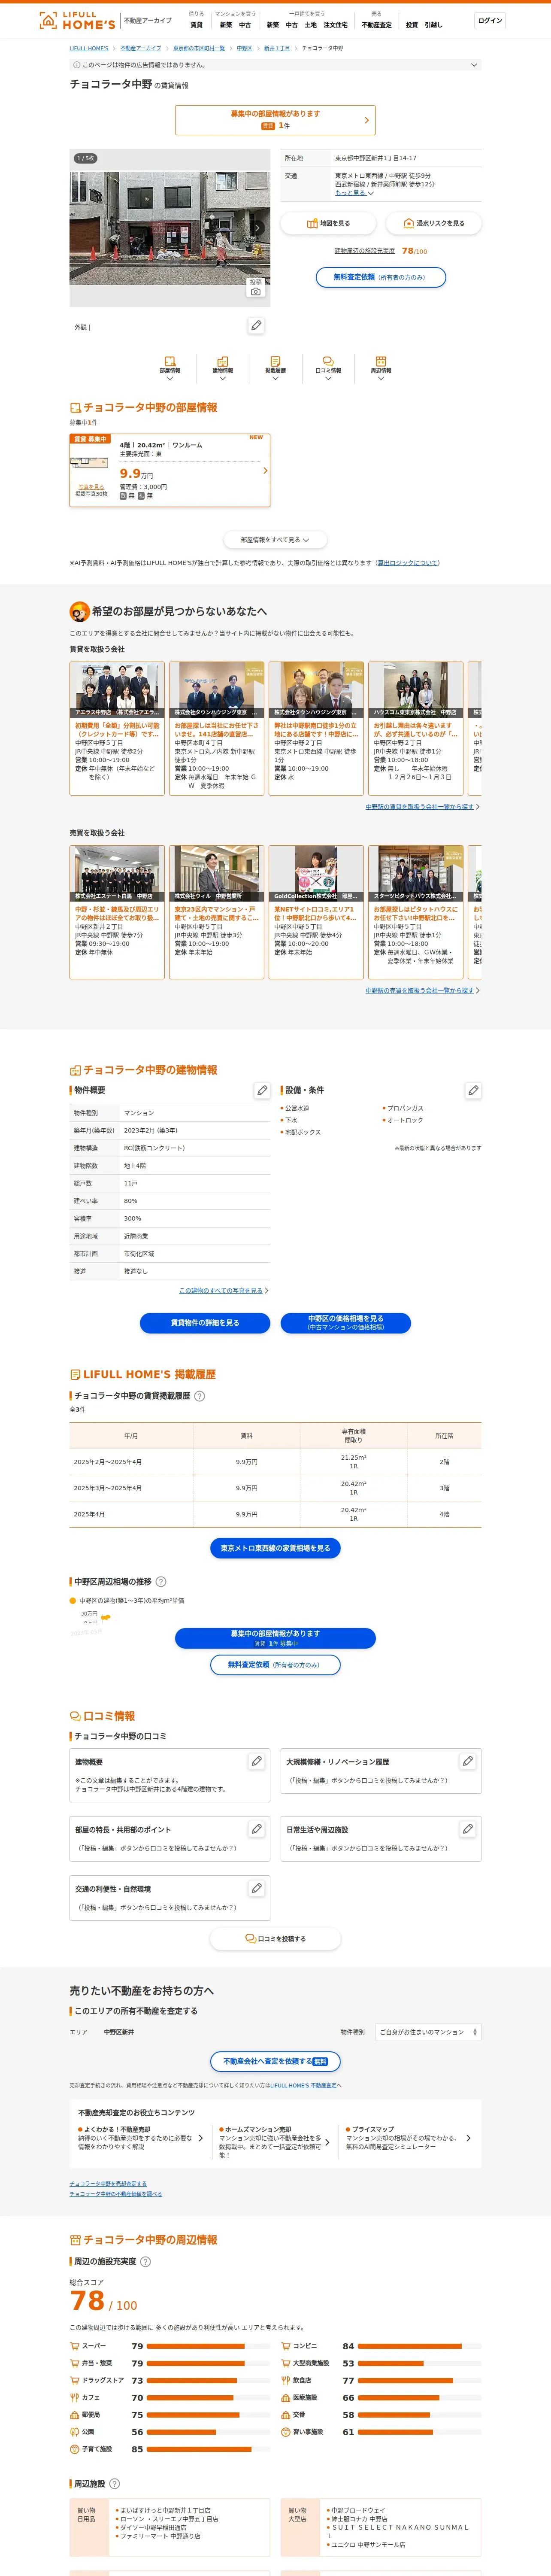Select 引越し in the top navigation
Image resolution: width=551 pixels, height=2576 pixels.
click(433, 25)
